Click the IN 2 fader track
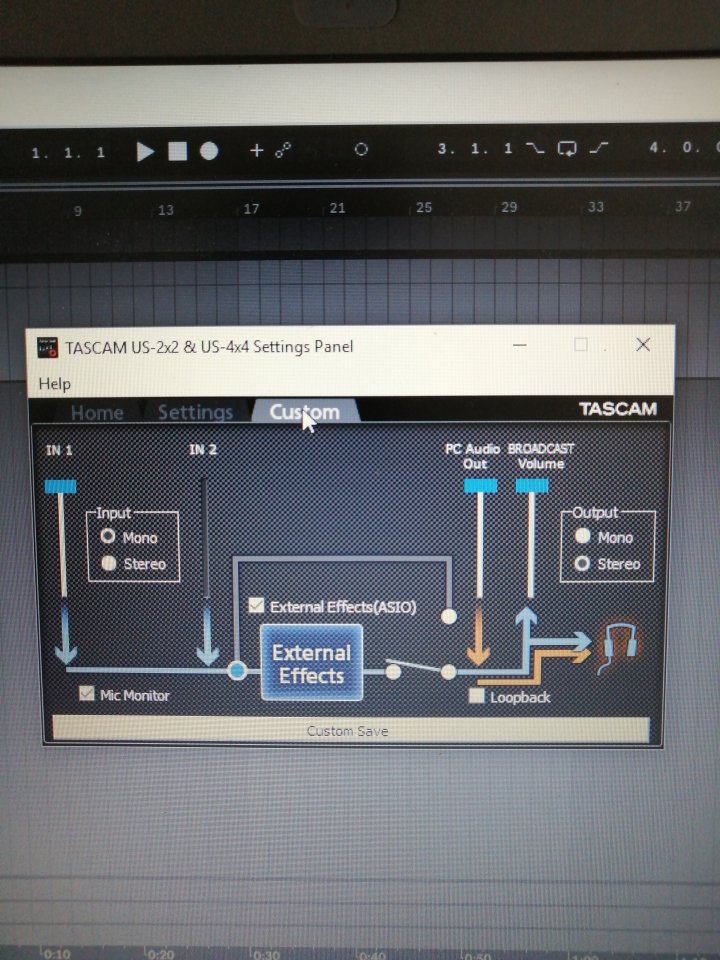The image size is (720, 960). [205, 538]
